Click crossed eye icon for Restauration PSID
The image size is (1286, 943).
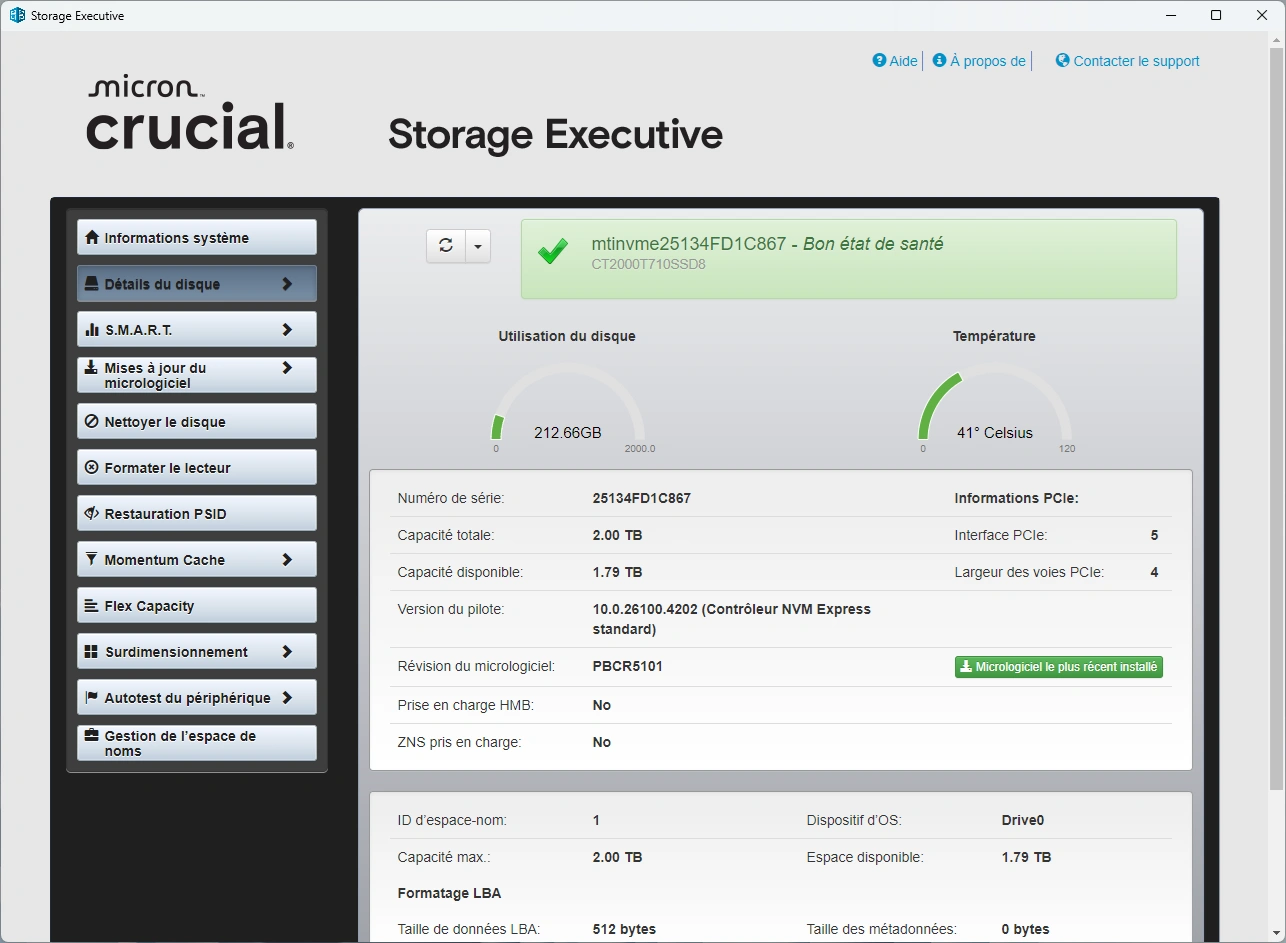tap(92, 514)
